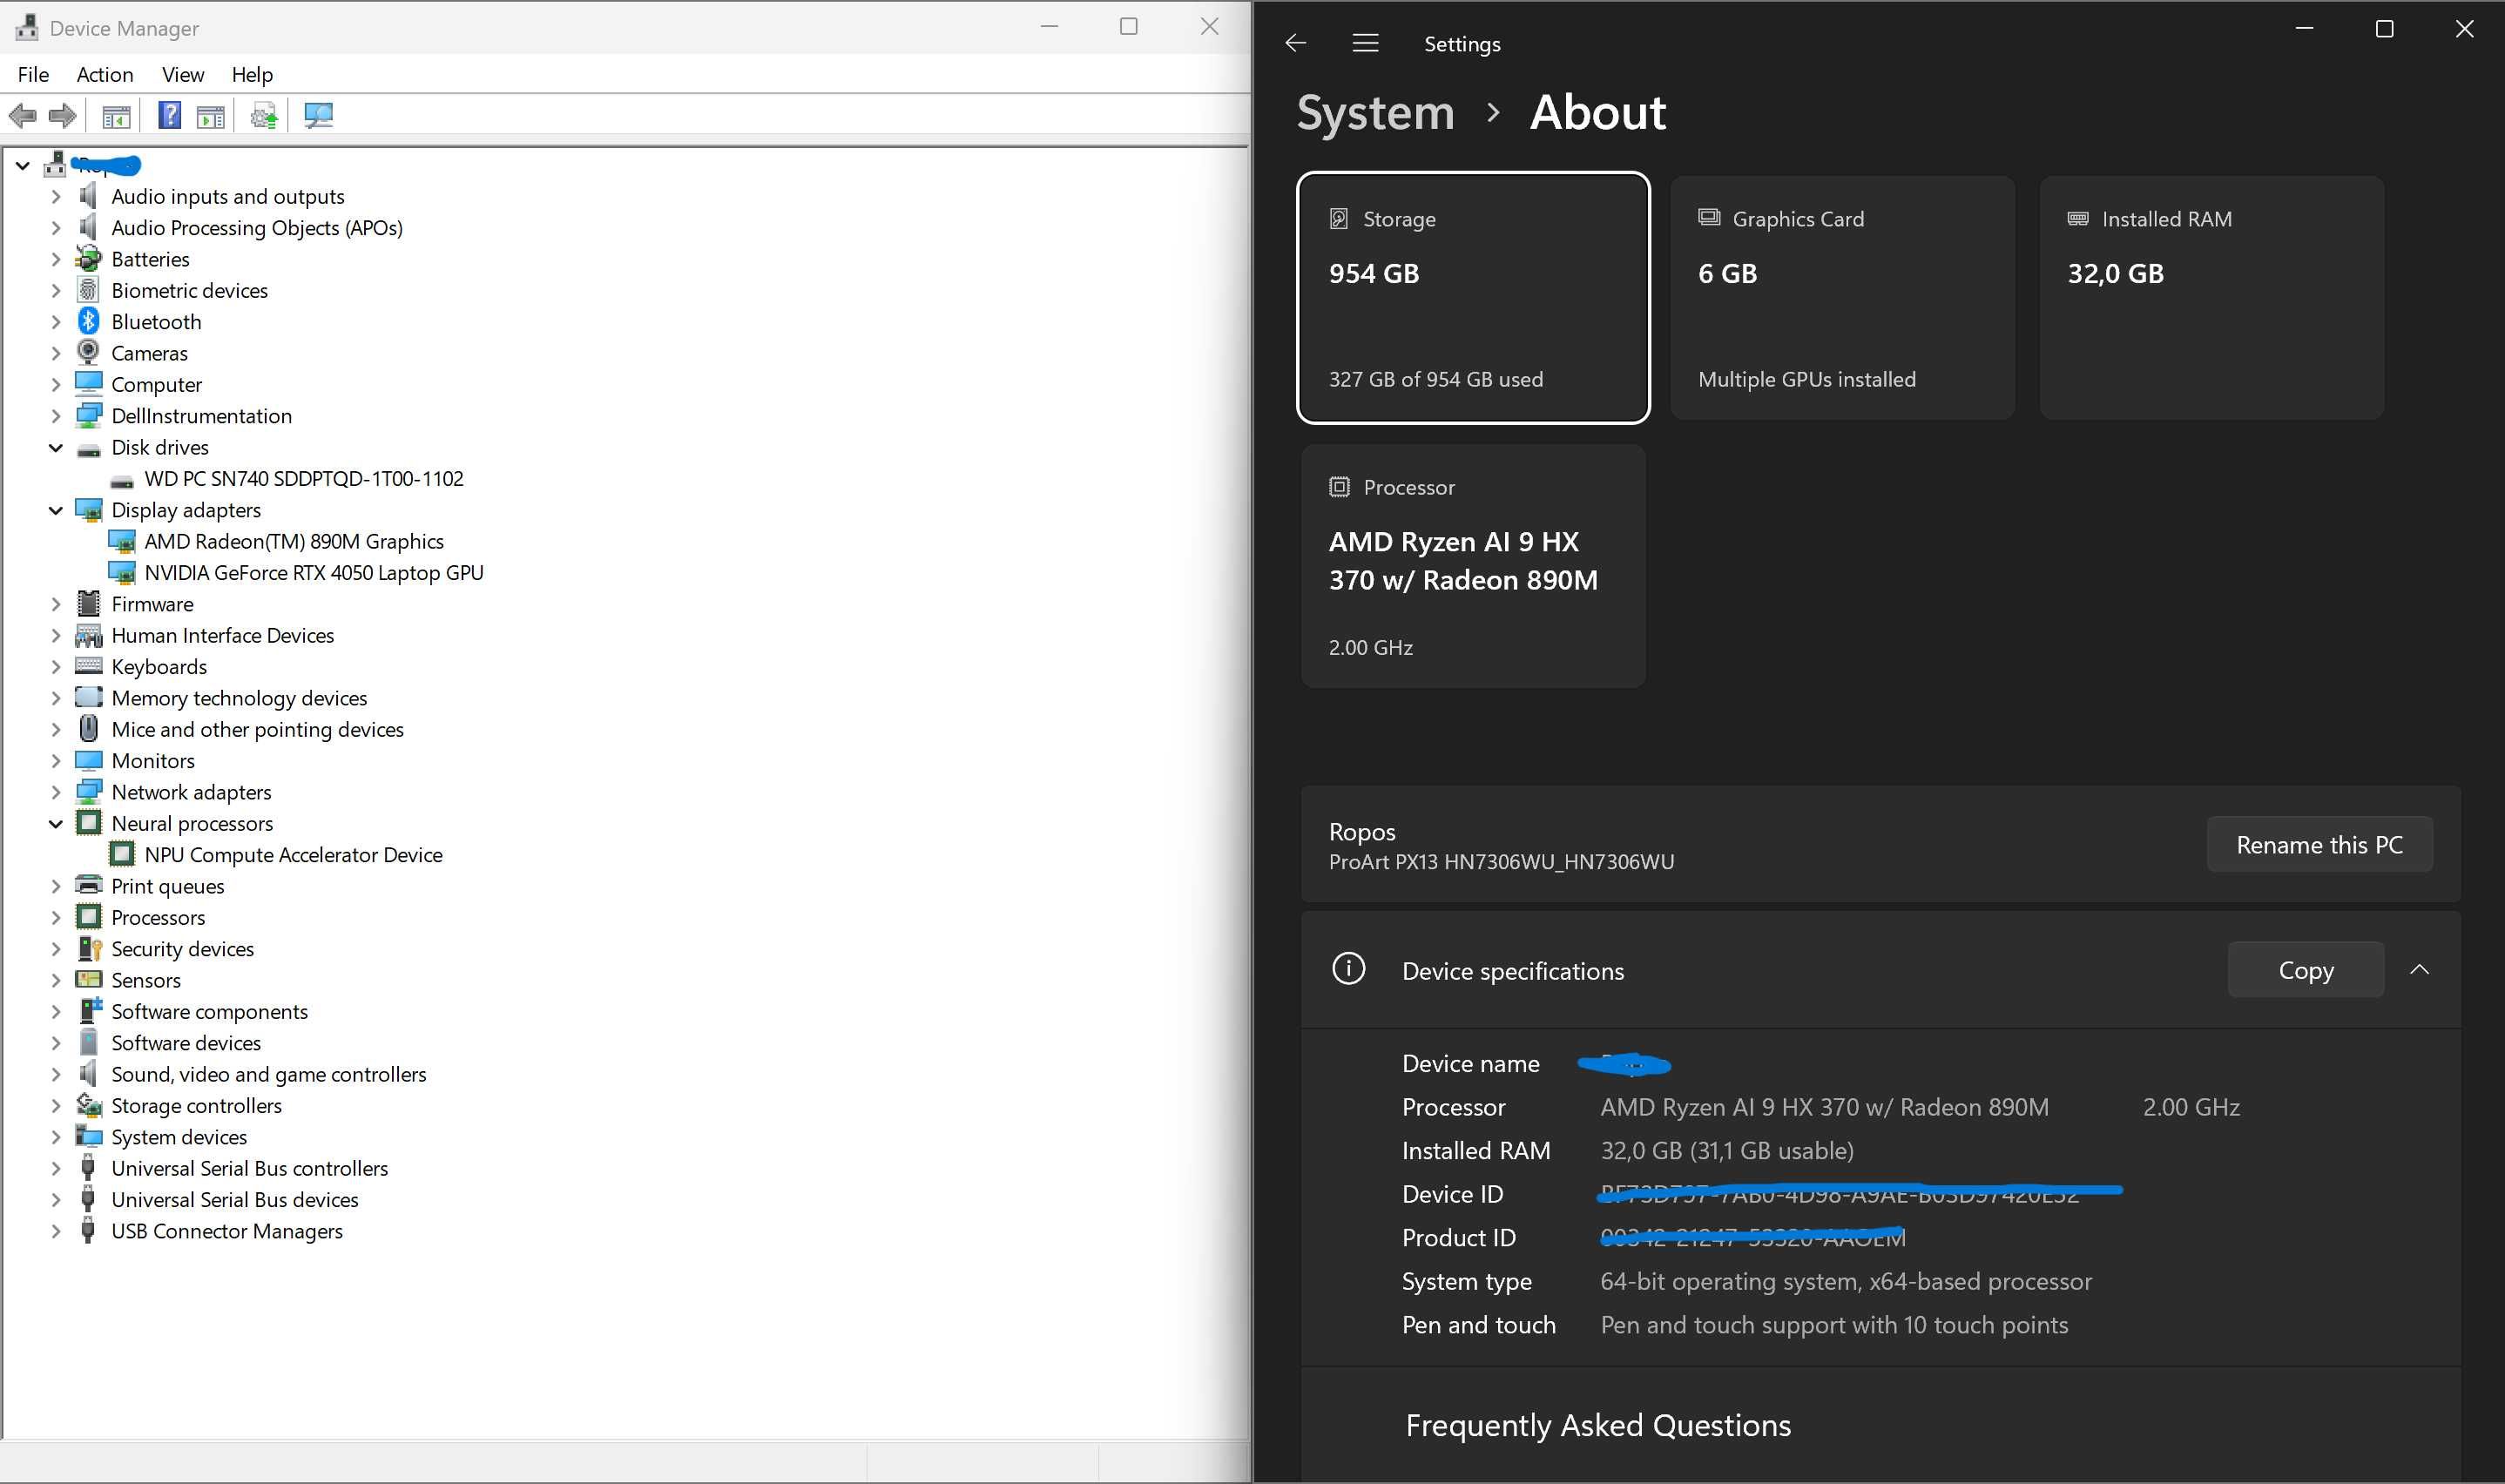Click the Mice and other pointing devices icon
This screenshot has height=1484, width=2505.
pyautogui.click(x=88, y=728)
